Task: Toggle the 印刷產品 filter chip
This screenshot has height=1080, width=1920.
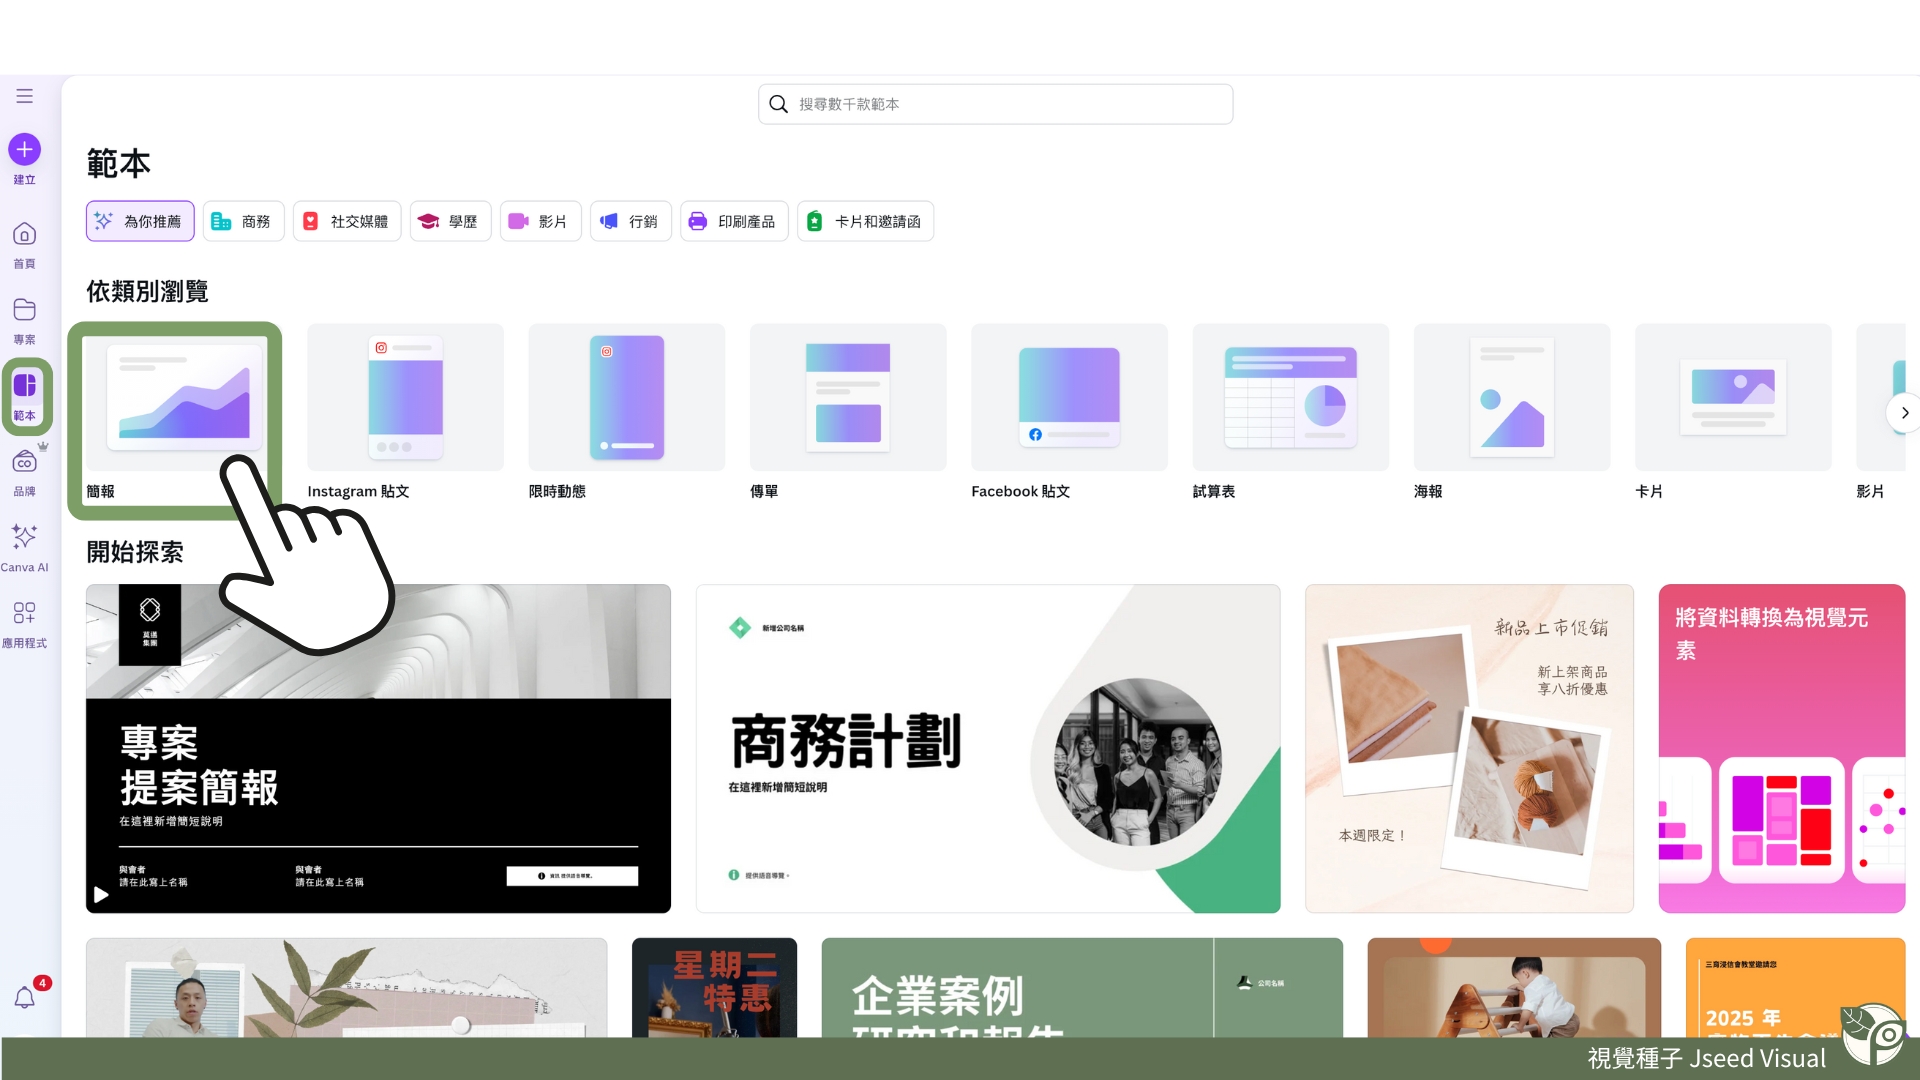Action: pyautogui.click(x=734, y=221)
